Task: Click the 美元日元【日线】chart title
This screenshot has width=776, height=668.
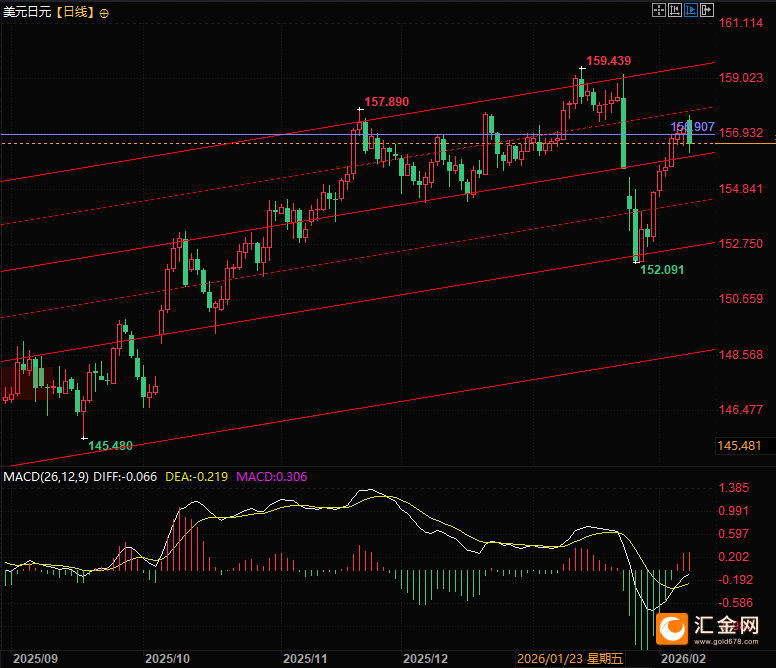Action: [48, 12]
